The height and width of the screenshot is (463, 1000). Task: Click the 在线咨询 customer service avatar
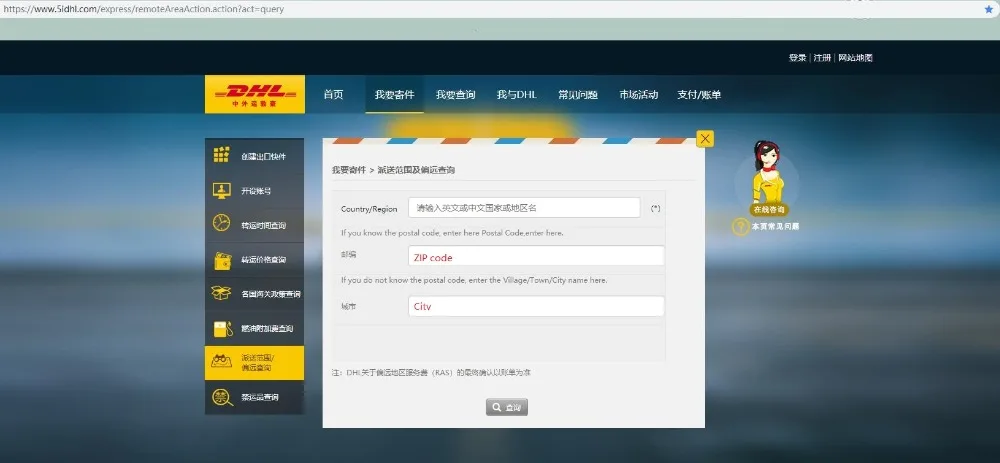768,177
